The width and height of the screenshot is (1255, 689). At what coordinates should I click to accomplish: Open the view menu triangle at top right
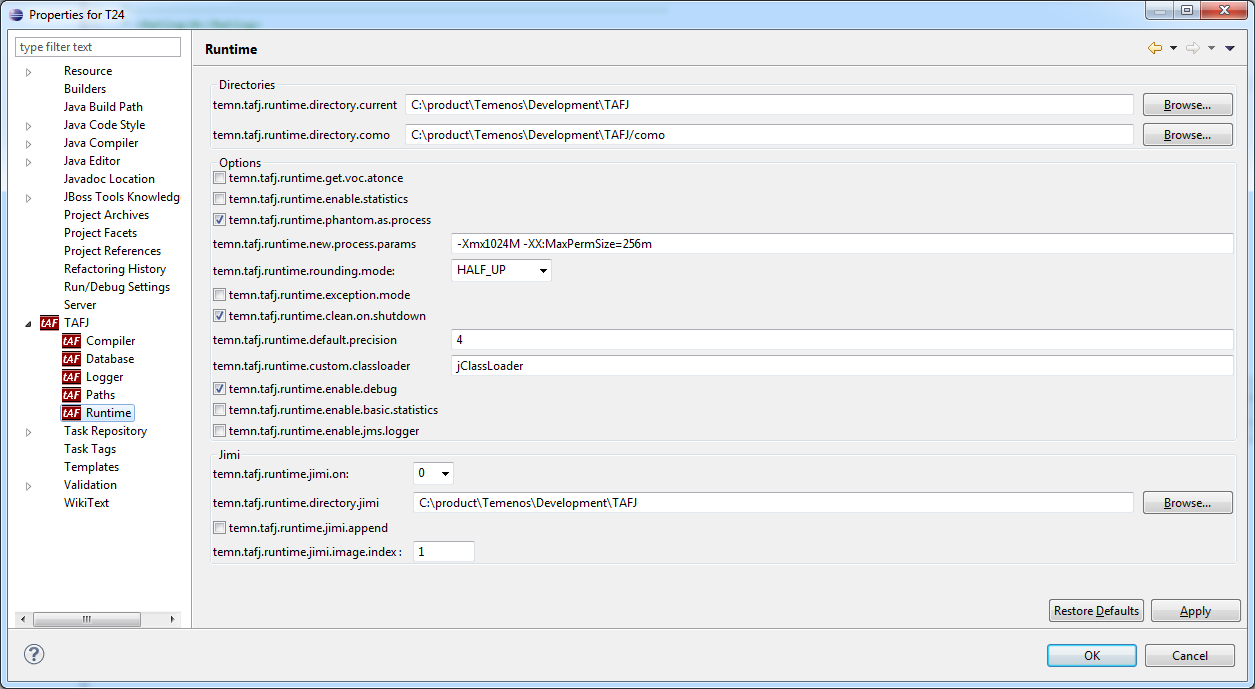(x=1230, y=48)
